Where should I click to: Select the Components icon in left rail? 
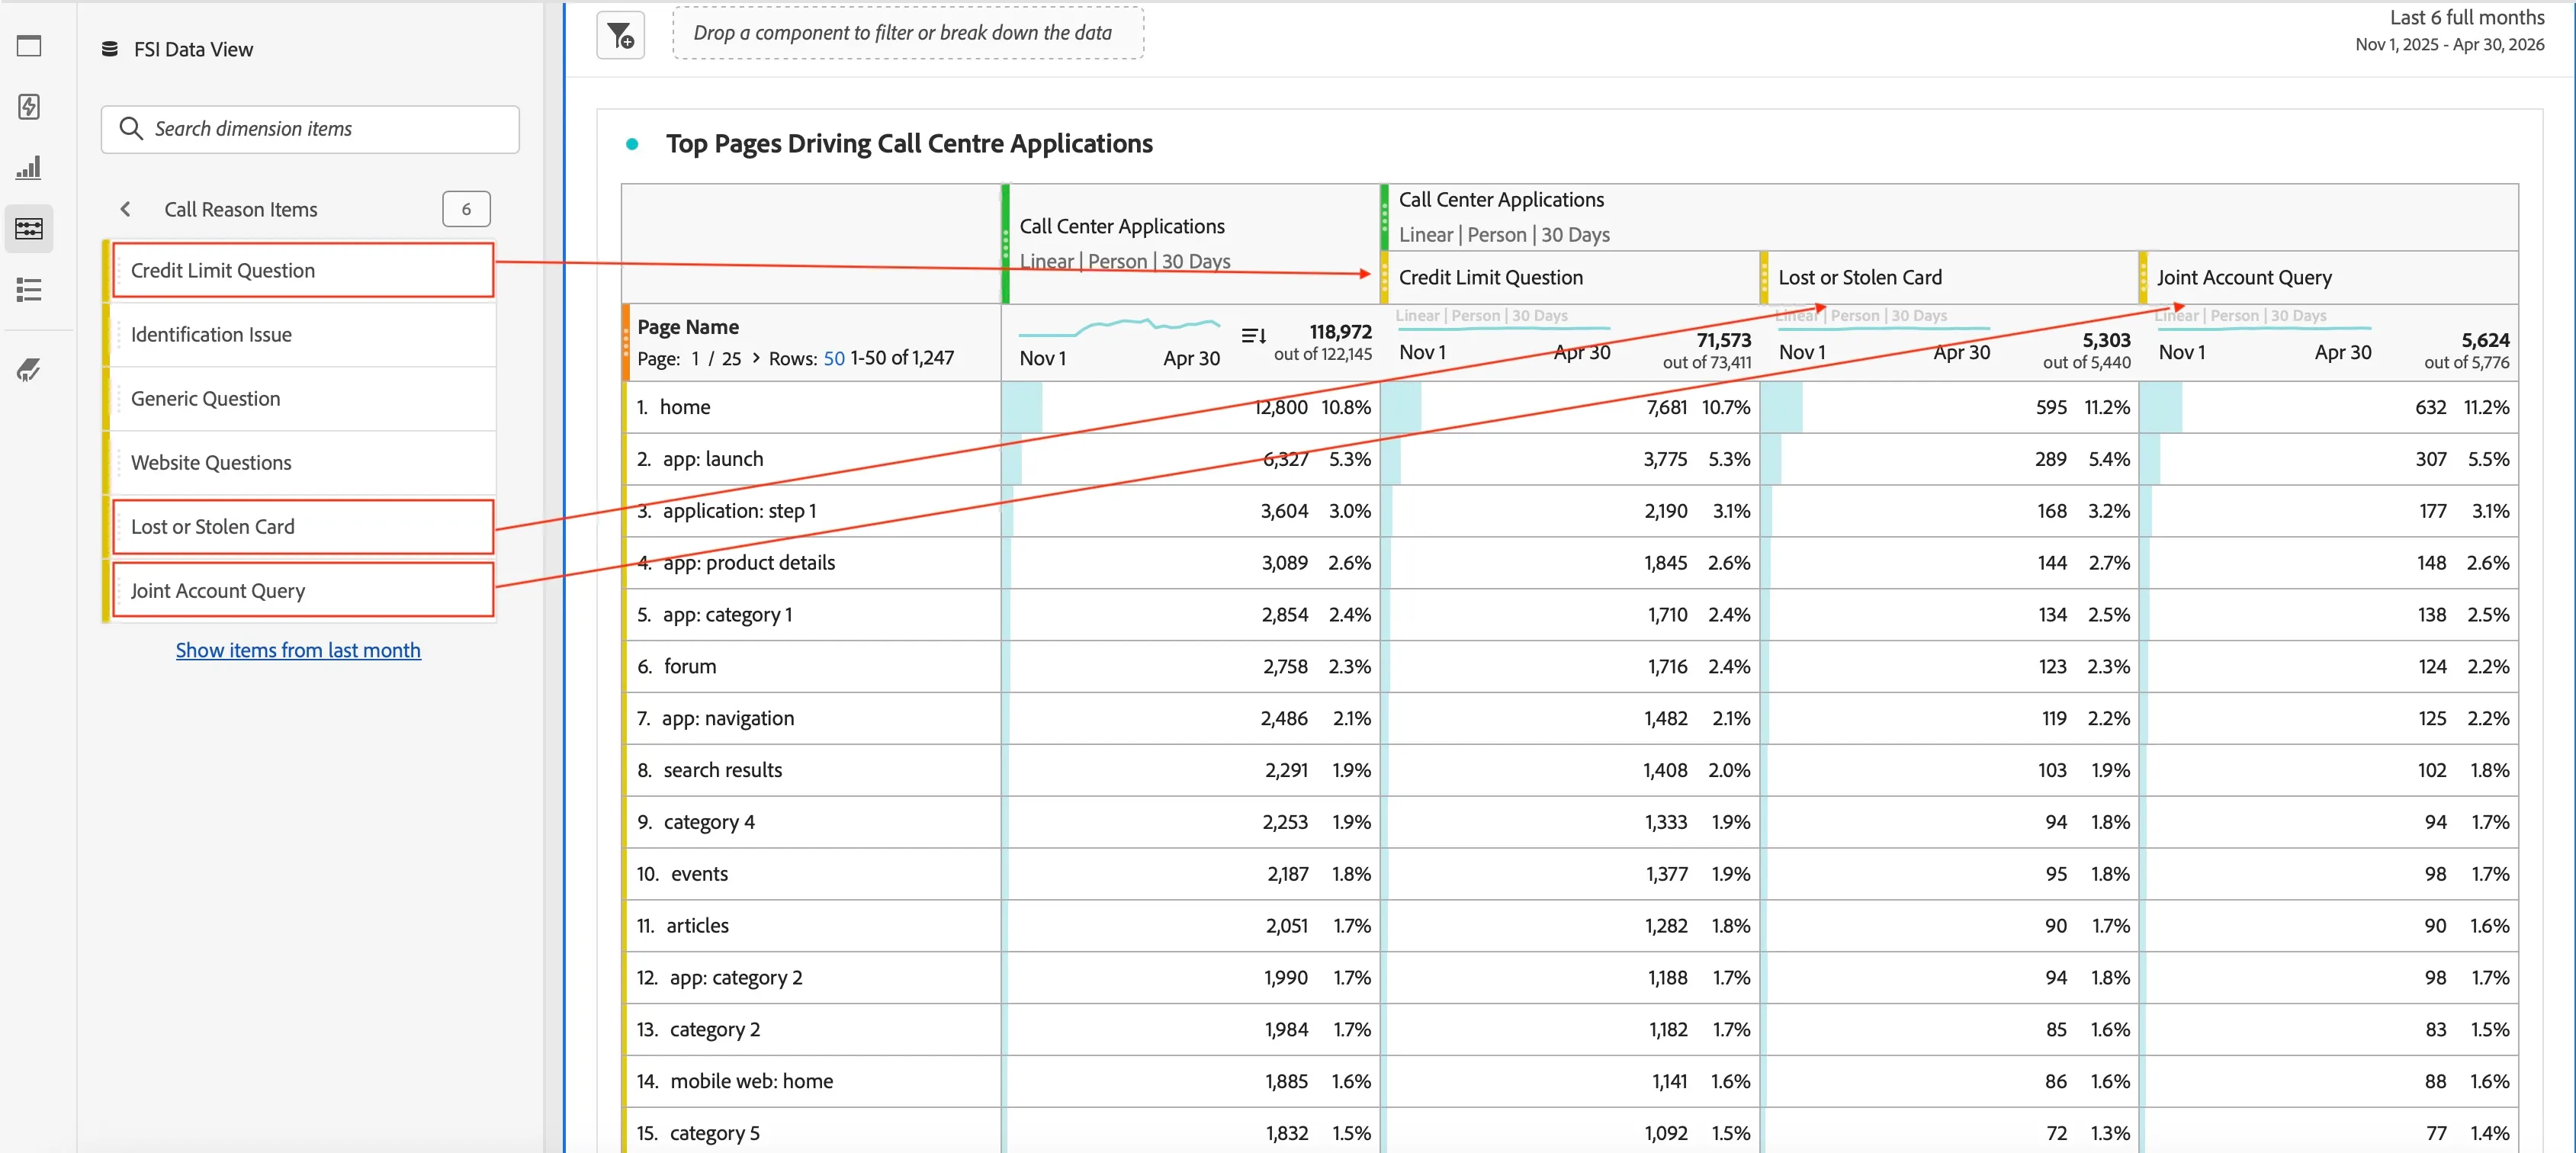(29, 229)
